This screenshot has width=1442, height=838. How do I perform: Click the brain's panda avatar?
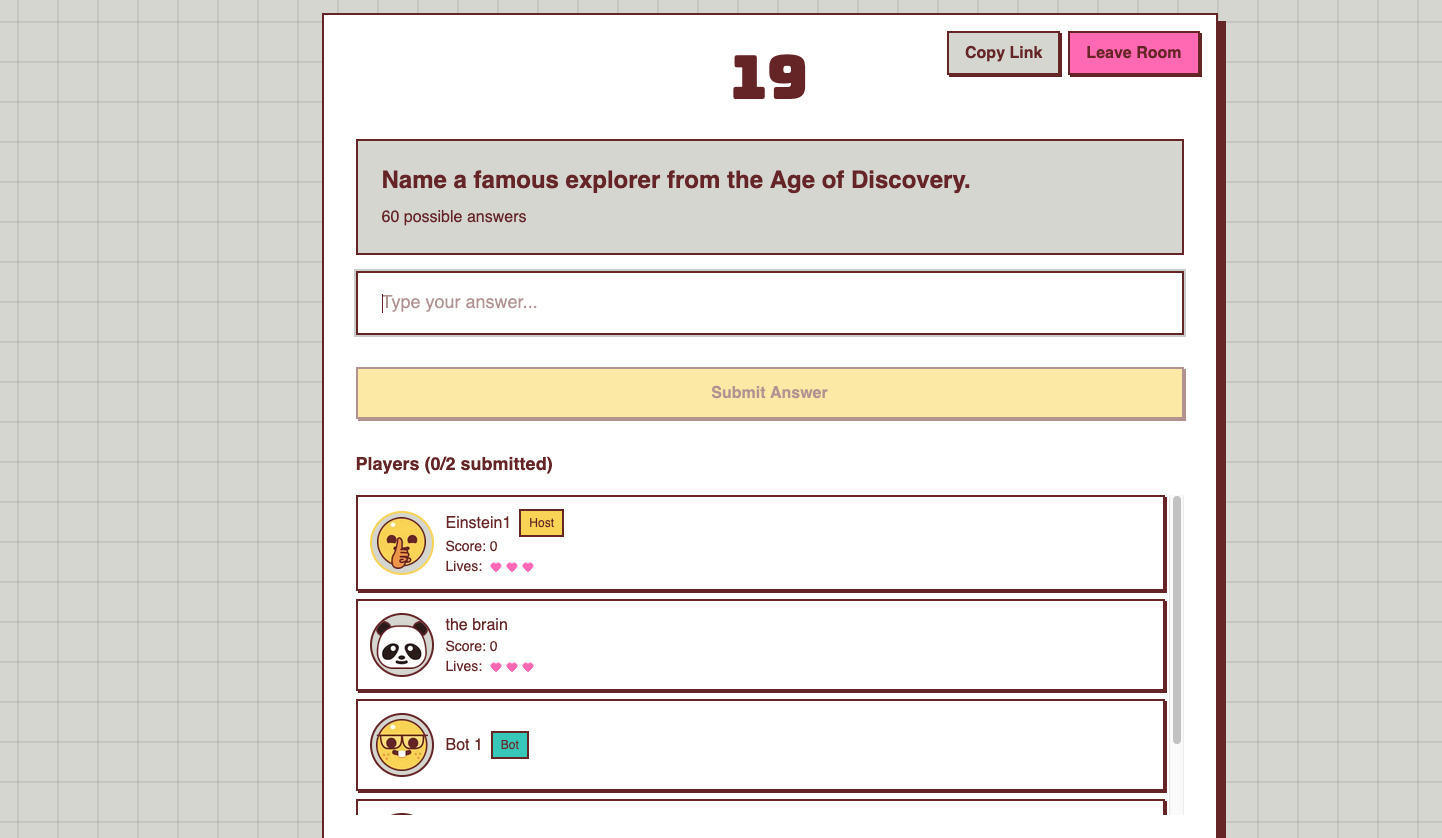tap(402, 645)
